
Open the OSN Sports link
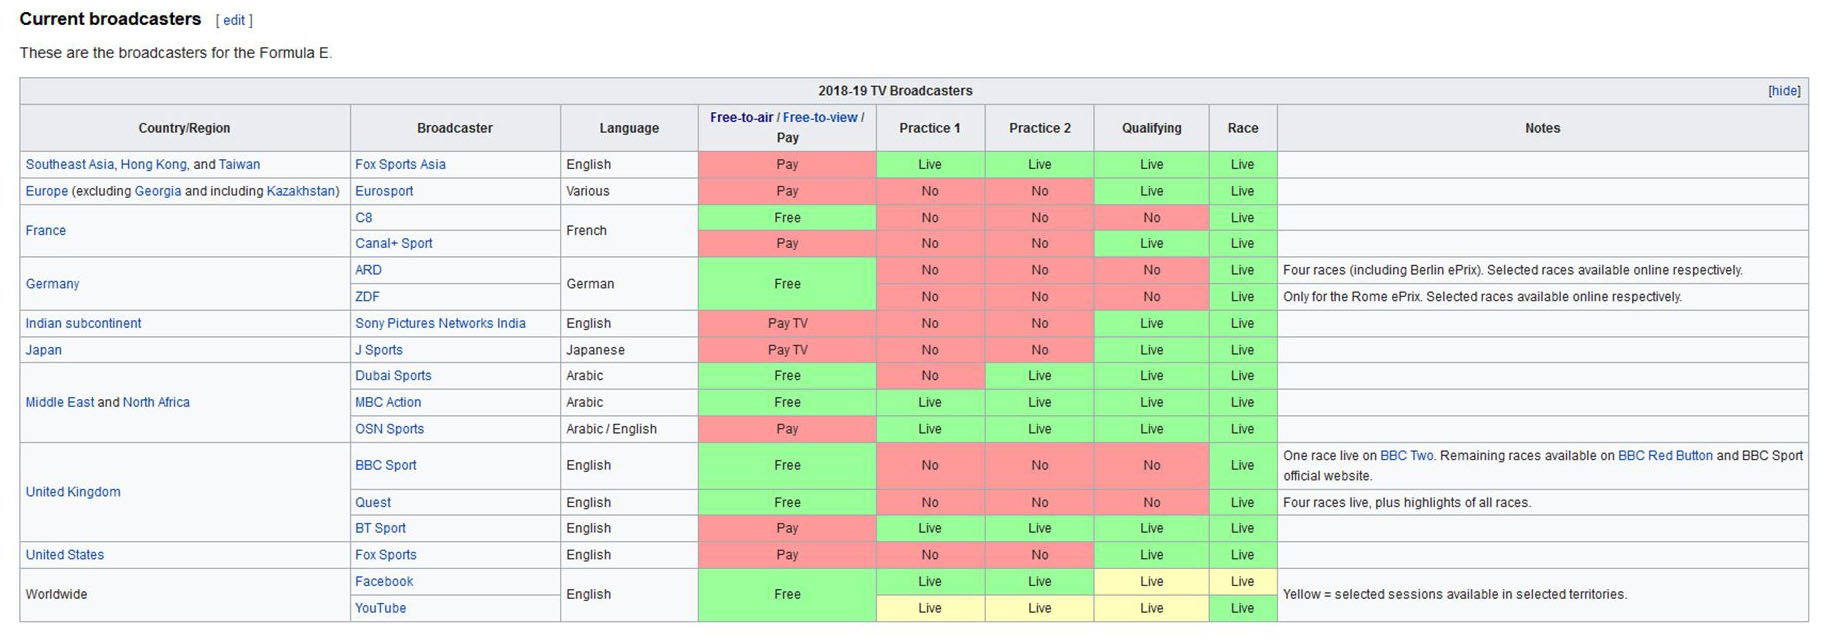(x=389, y=429)
